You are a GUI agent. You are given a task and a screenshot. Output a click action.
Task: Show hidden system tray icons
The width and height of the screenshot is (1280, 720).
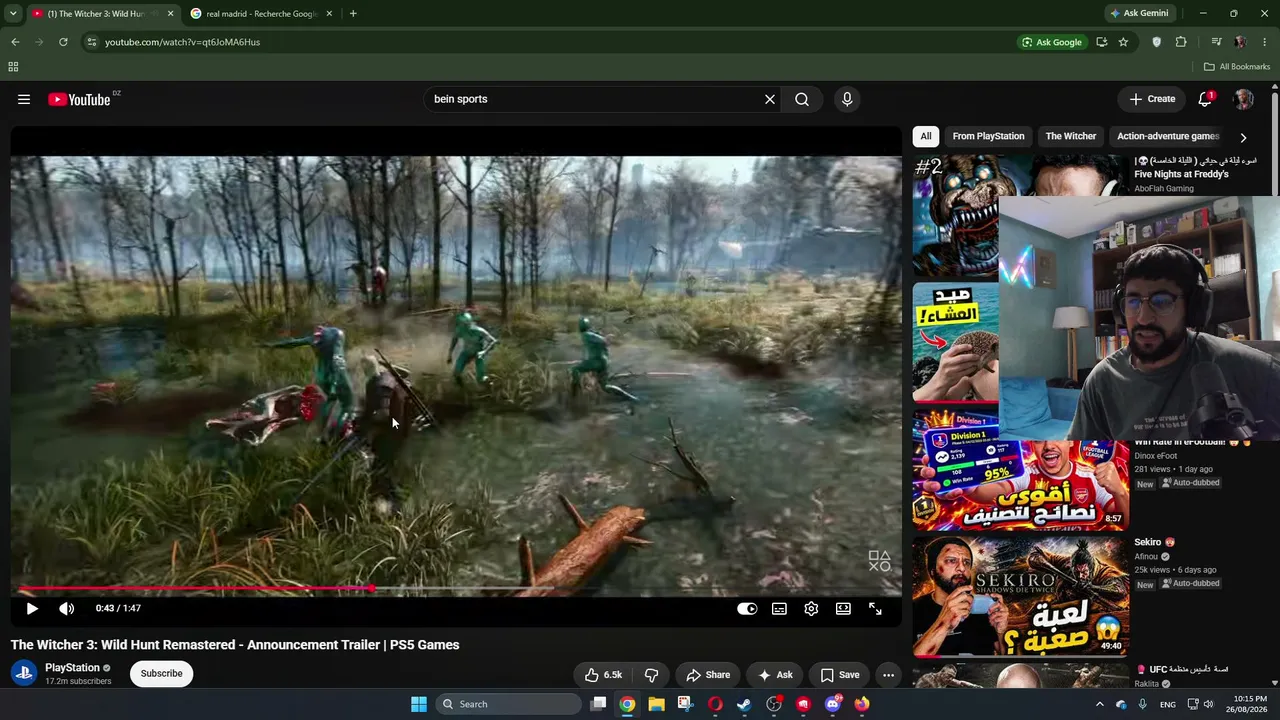pos(1099,704)
